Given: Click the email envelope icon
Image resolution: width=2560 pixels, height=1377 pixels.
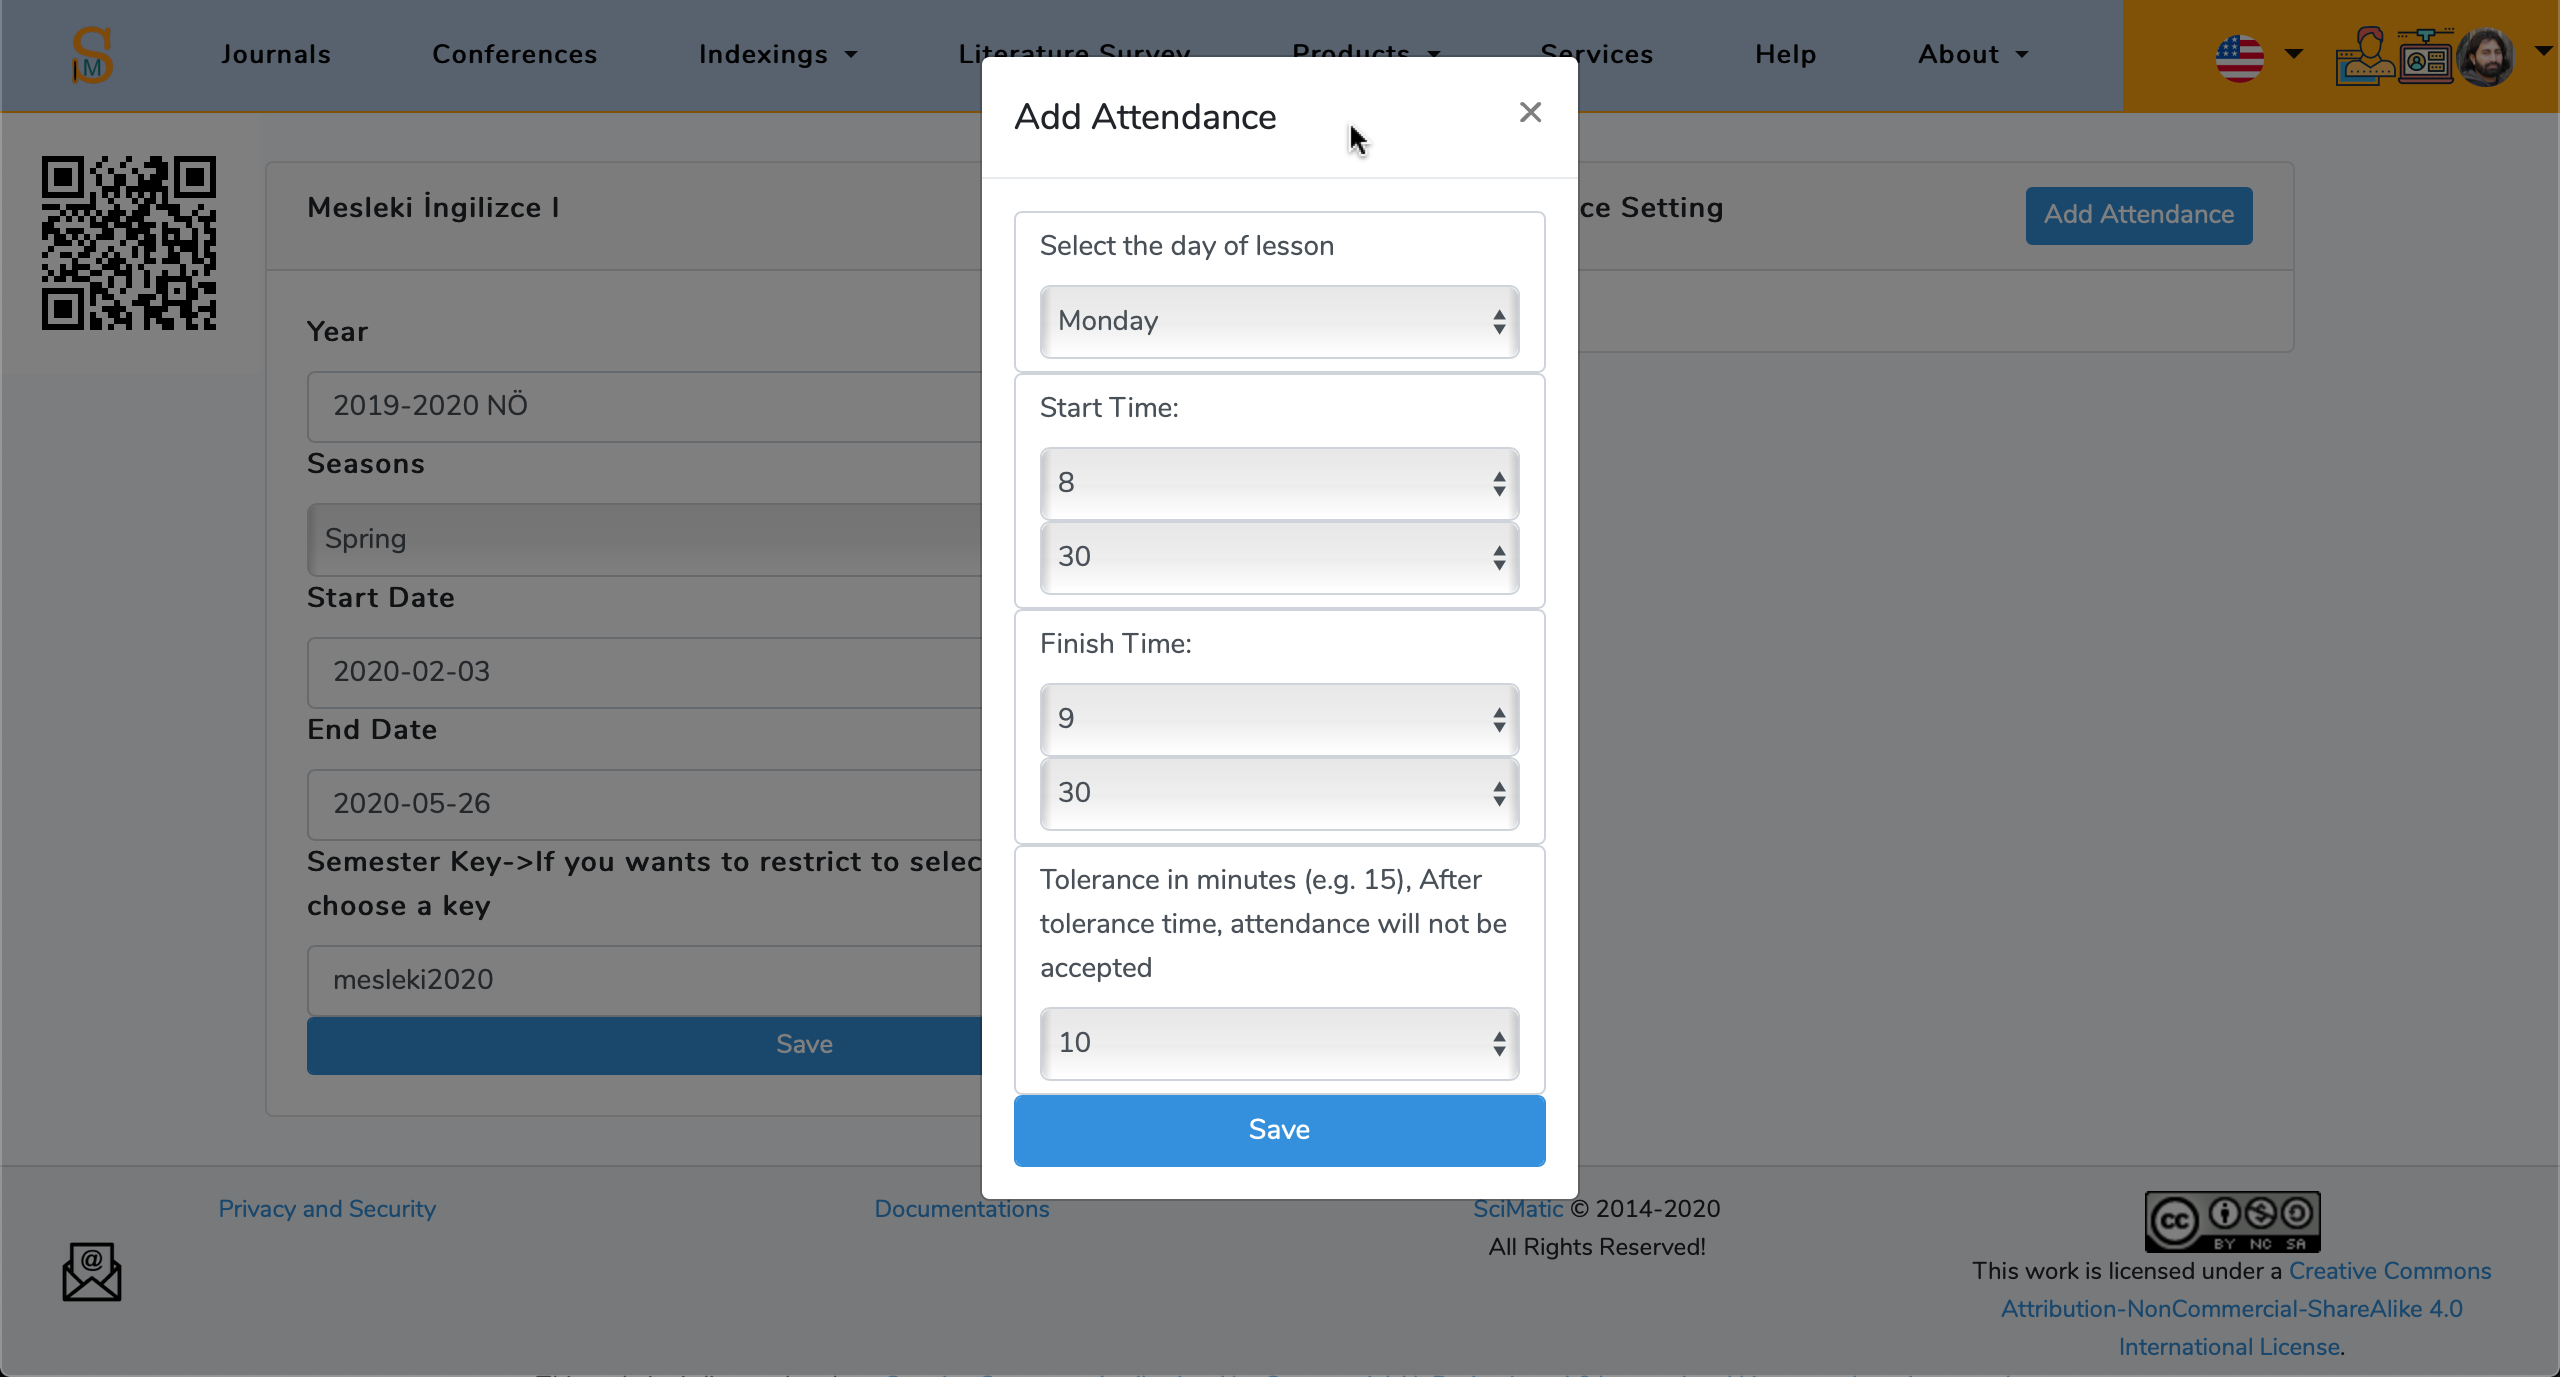Looking at the screenshot, I should click(92, 1271).
